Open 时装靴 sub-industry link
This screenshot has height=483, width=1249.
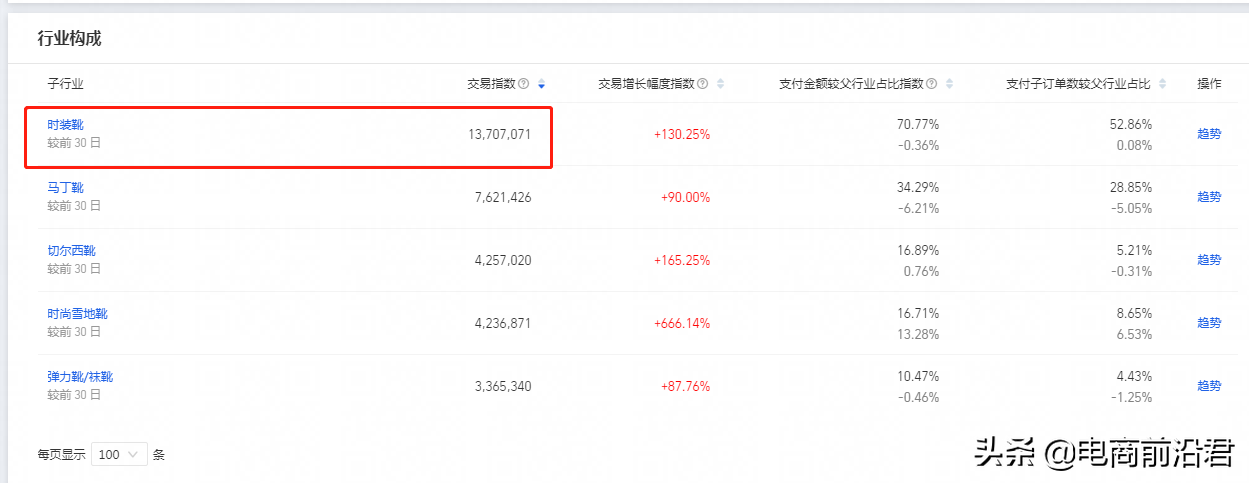click(x=66, y=125)
